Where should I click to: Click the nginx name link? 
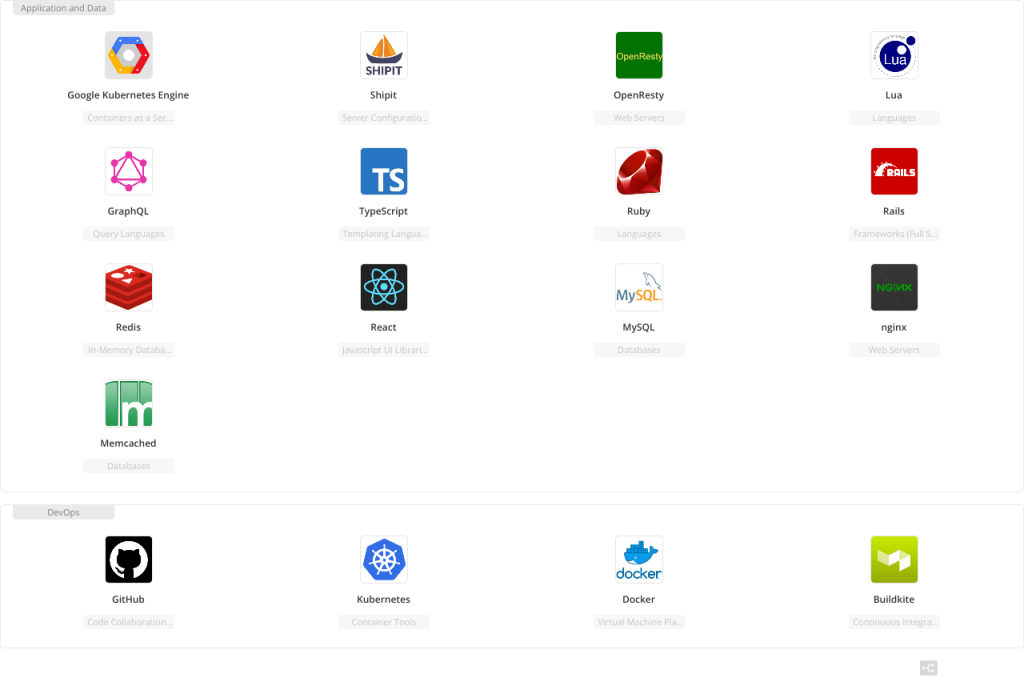point(894,327)
